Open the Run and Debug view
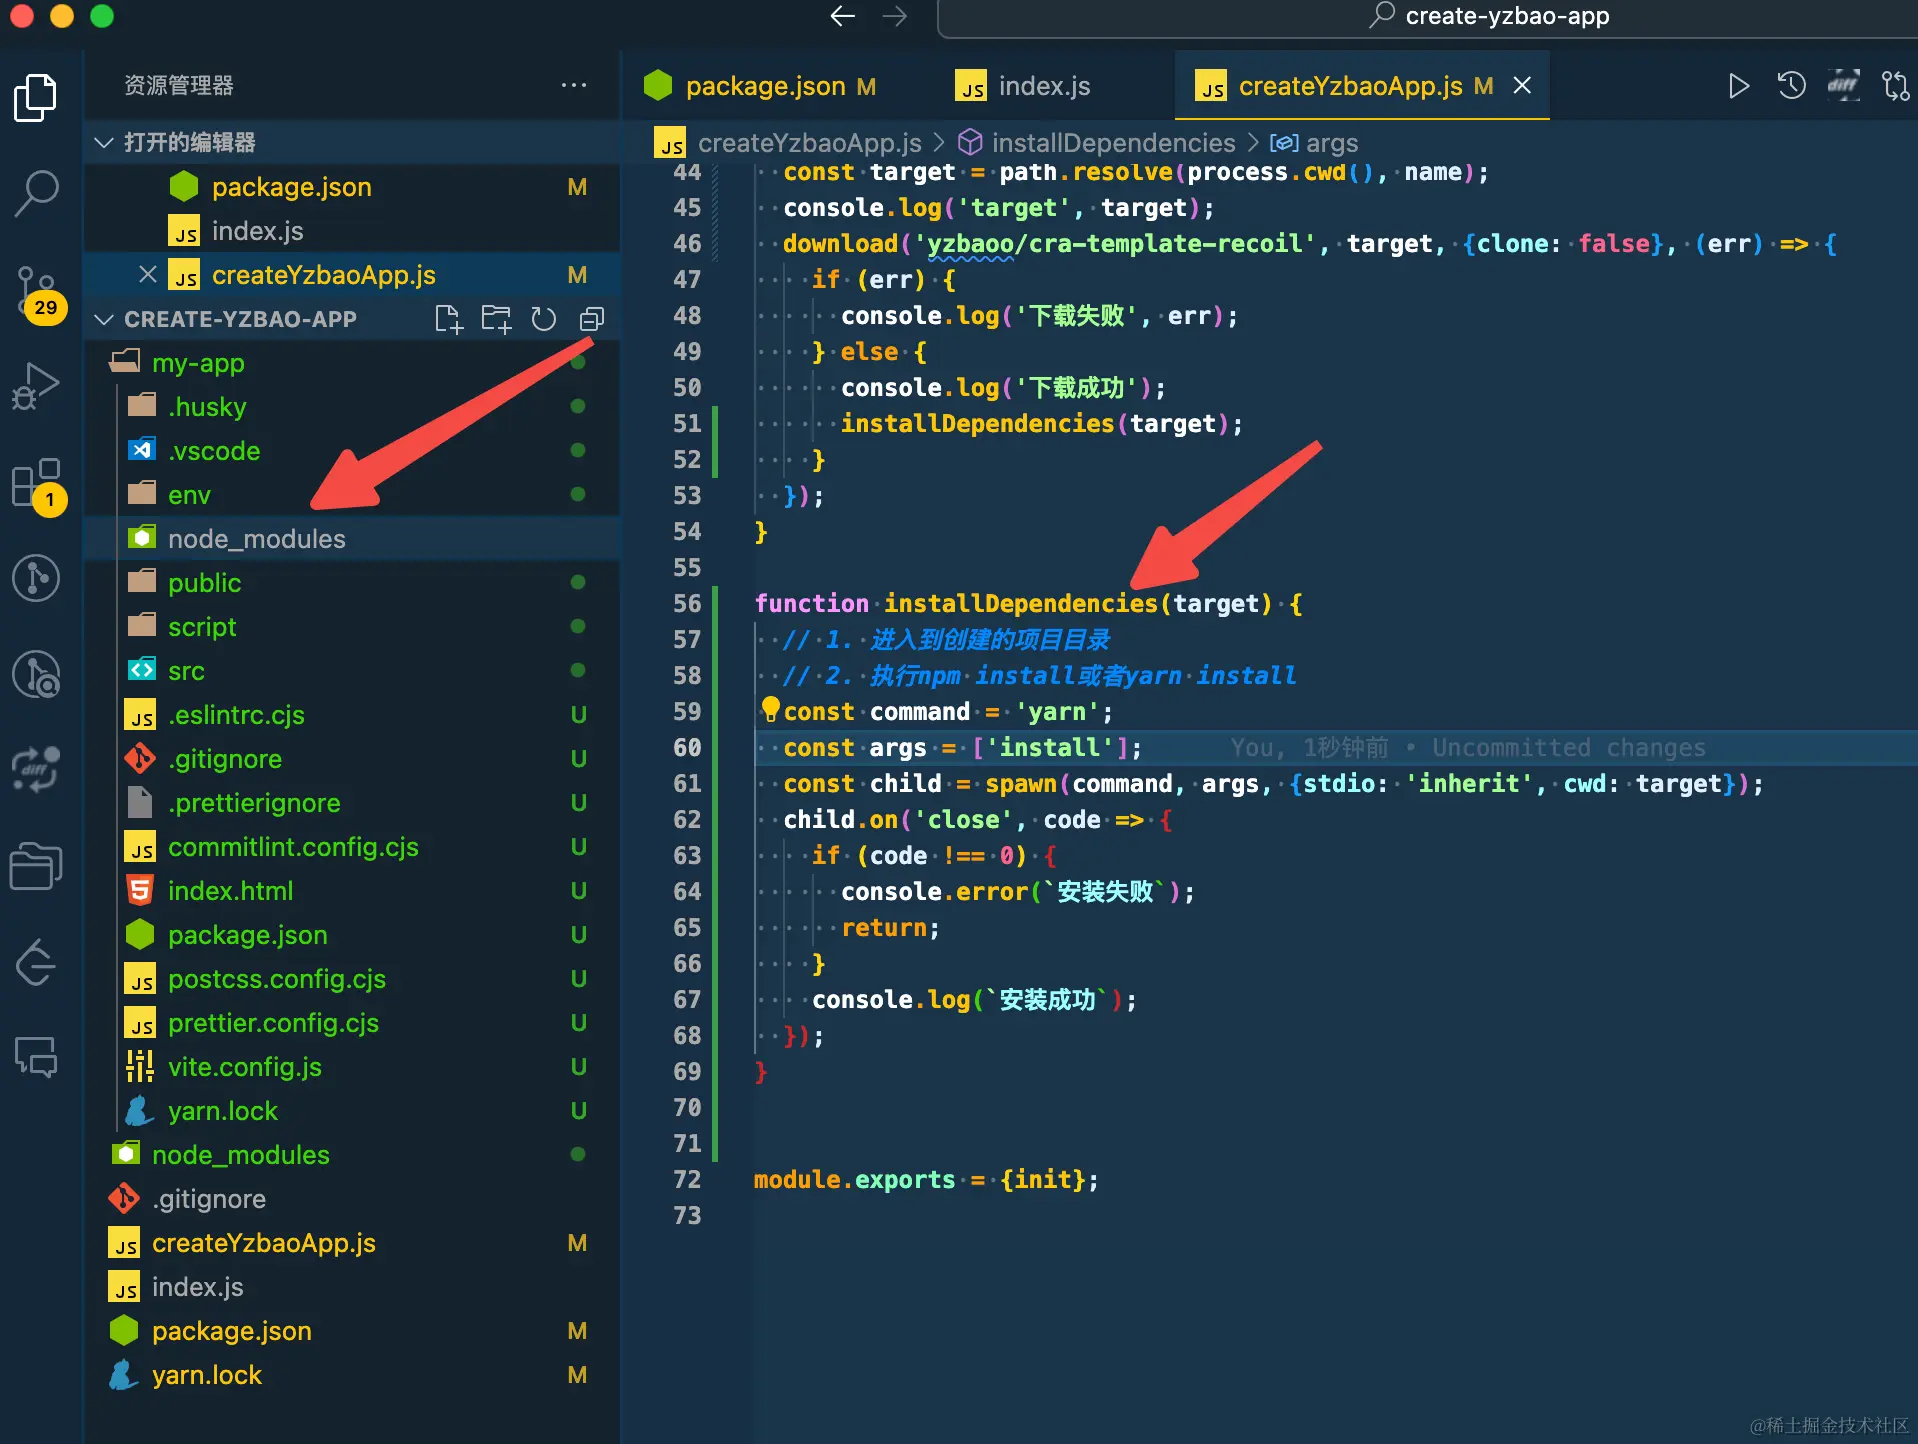 coord(36,386)
